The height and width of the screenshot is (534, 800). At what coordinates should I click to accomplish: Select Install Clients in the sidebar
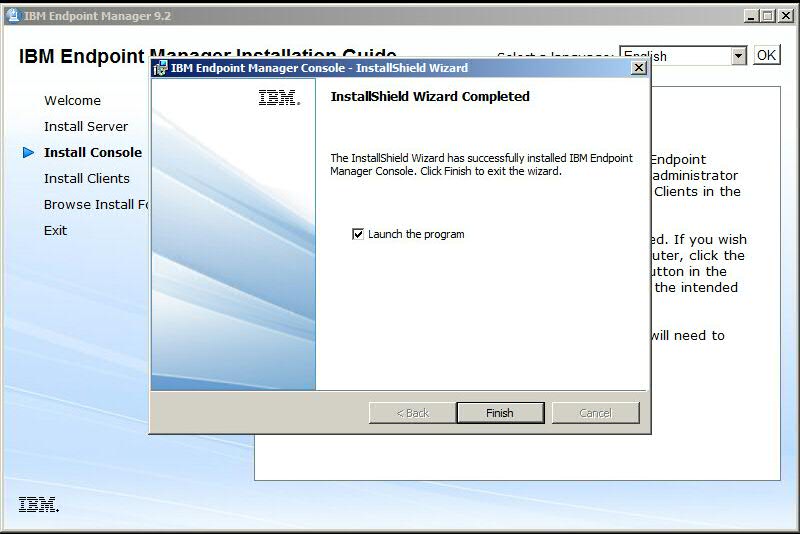click(87, 179)
